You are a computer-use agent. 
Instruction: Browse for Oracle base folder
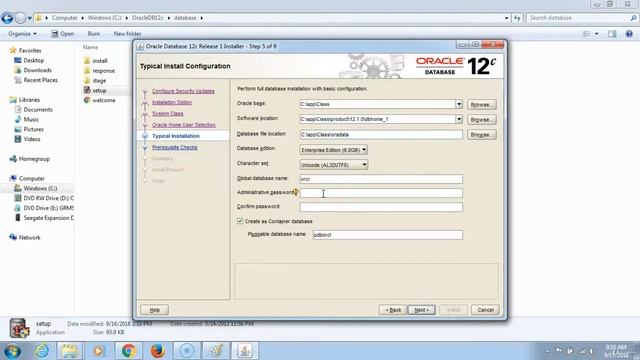(482, 104)
